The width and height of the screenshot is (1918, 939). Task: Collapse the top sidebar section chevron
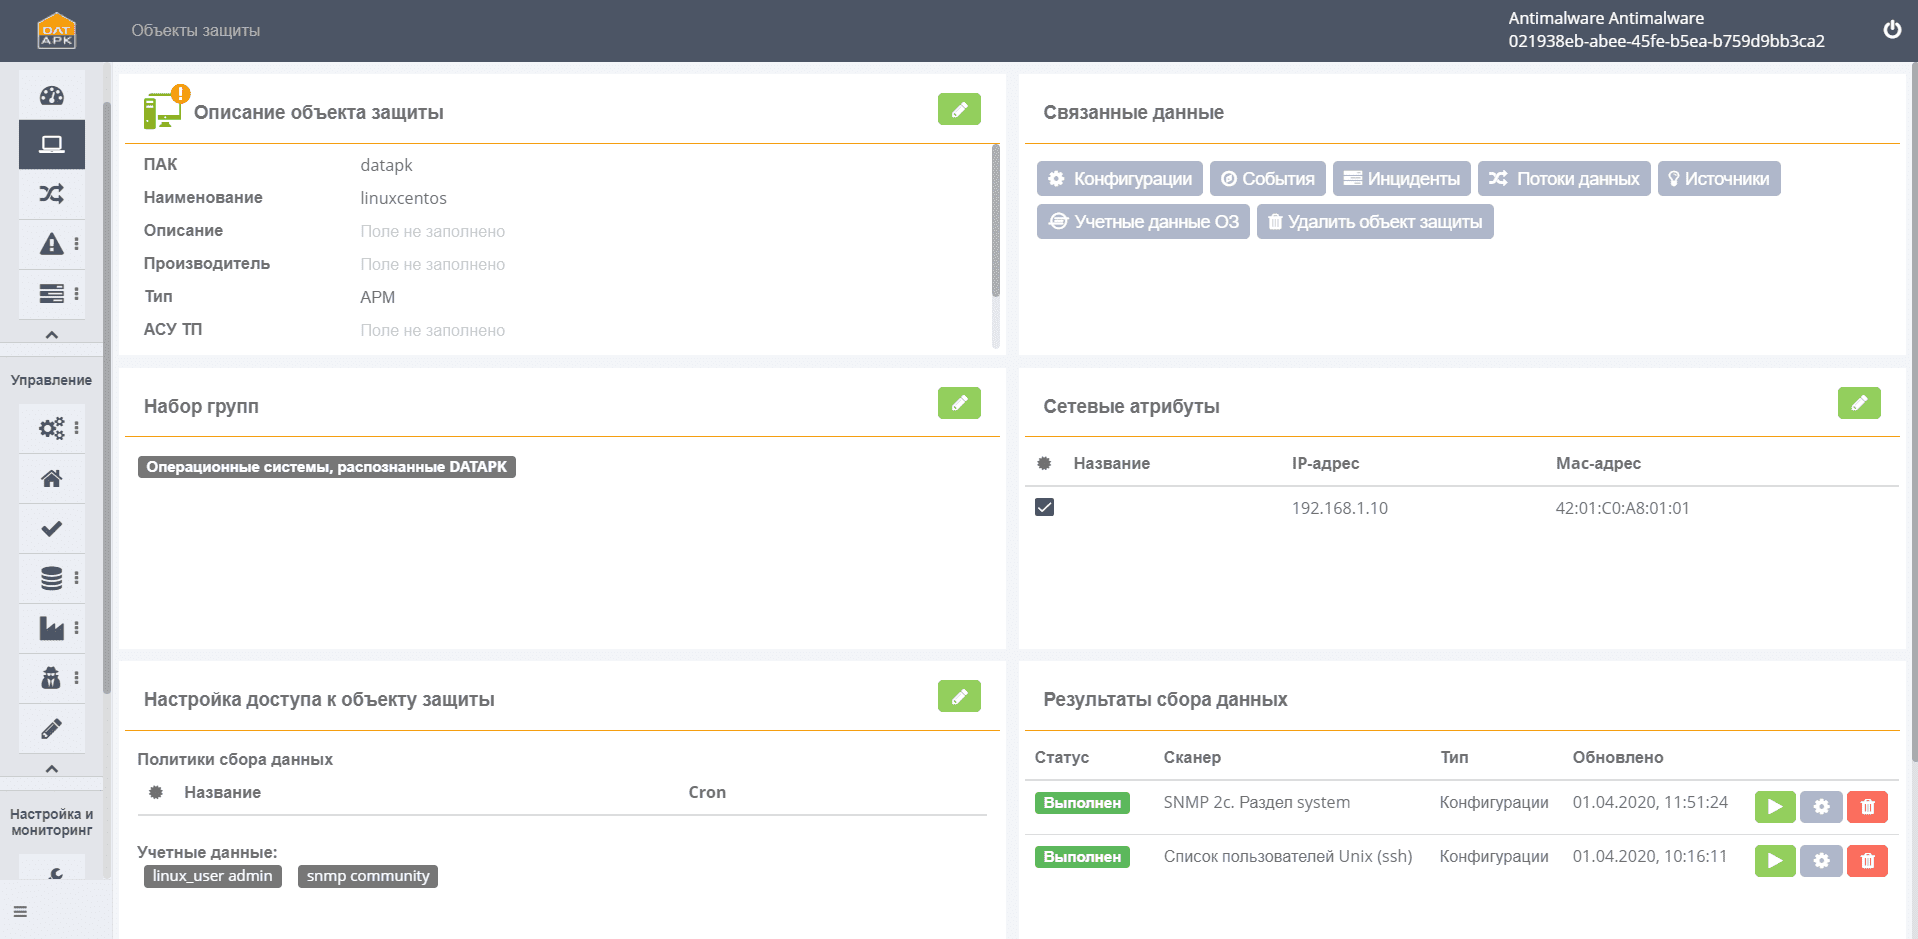coord(52,335)
